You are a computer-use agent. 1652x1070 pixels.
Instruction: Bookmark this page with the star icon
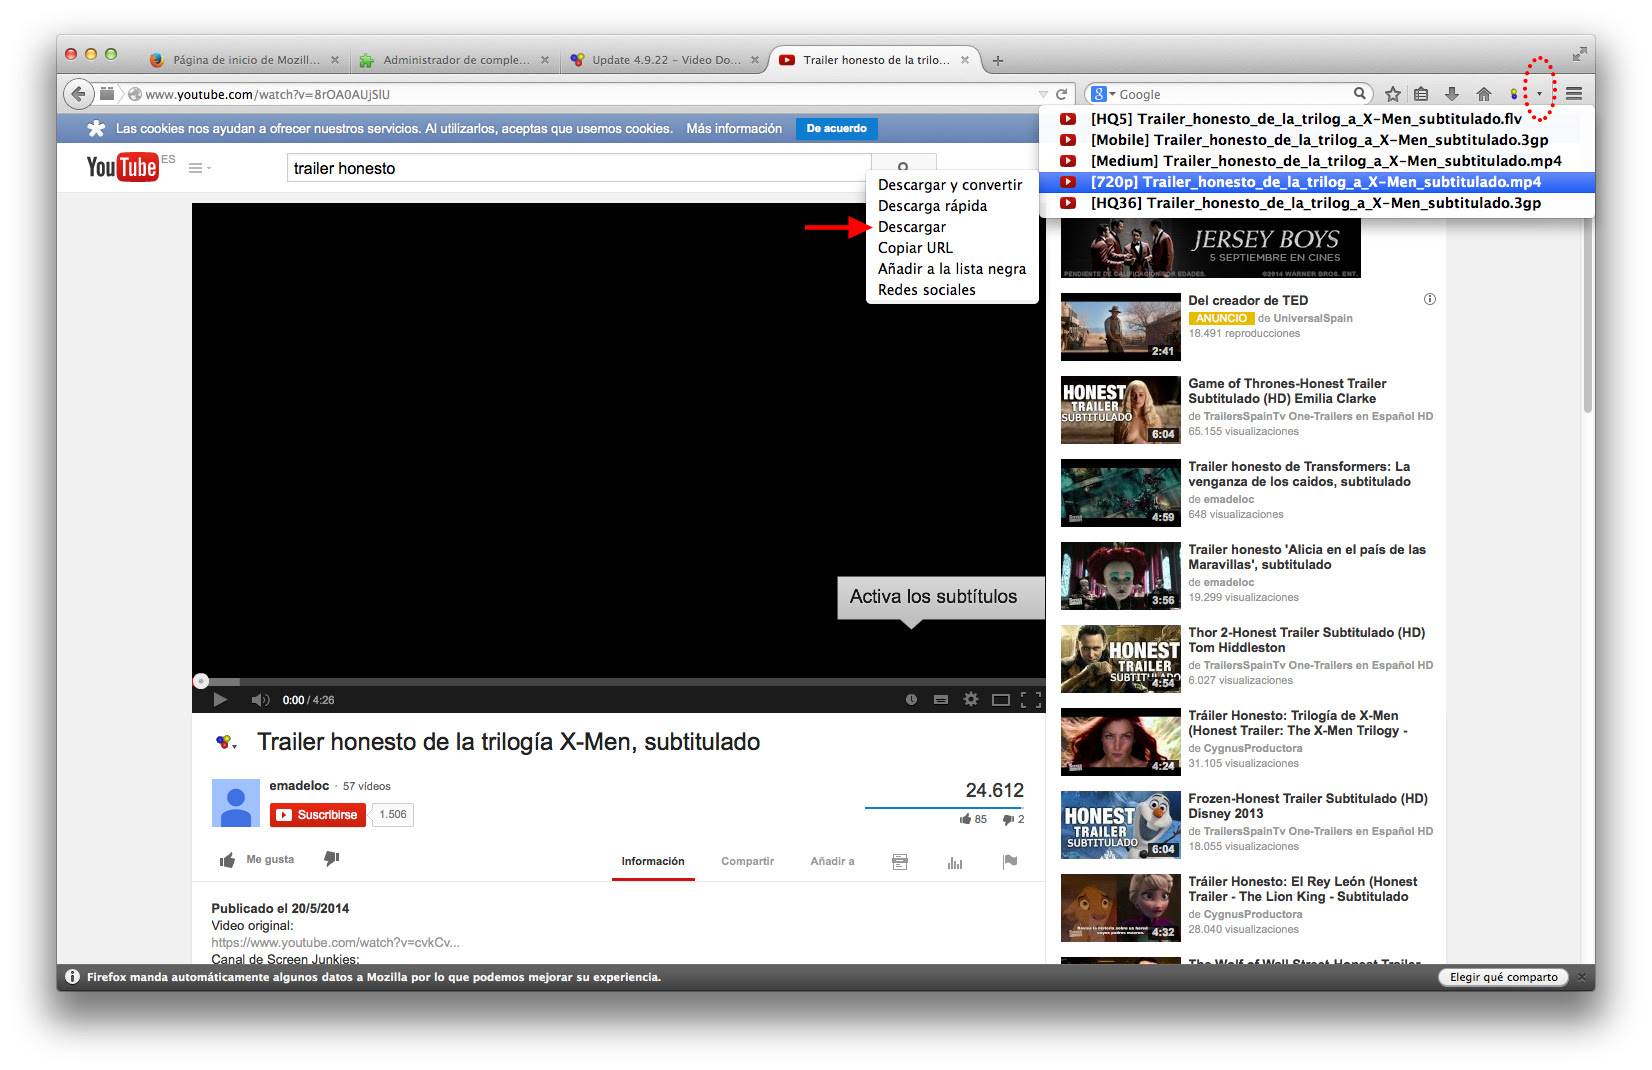pyautogui.click(x=1392, y=94)
